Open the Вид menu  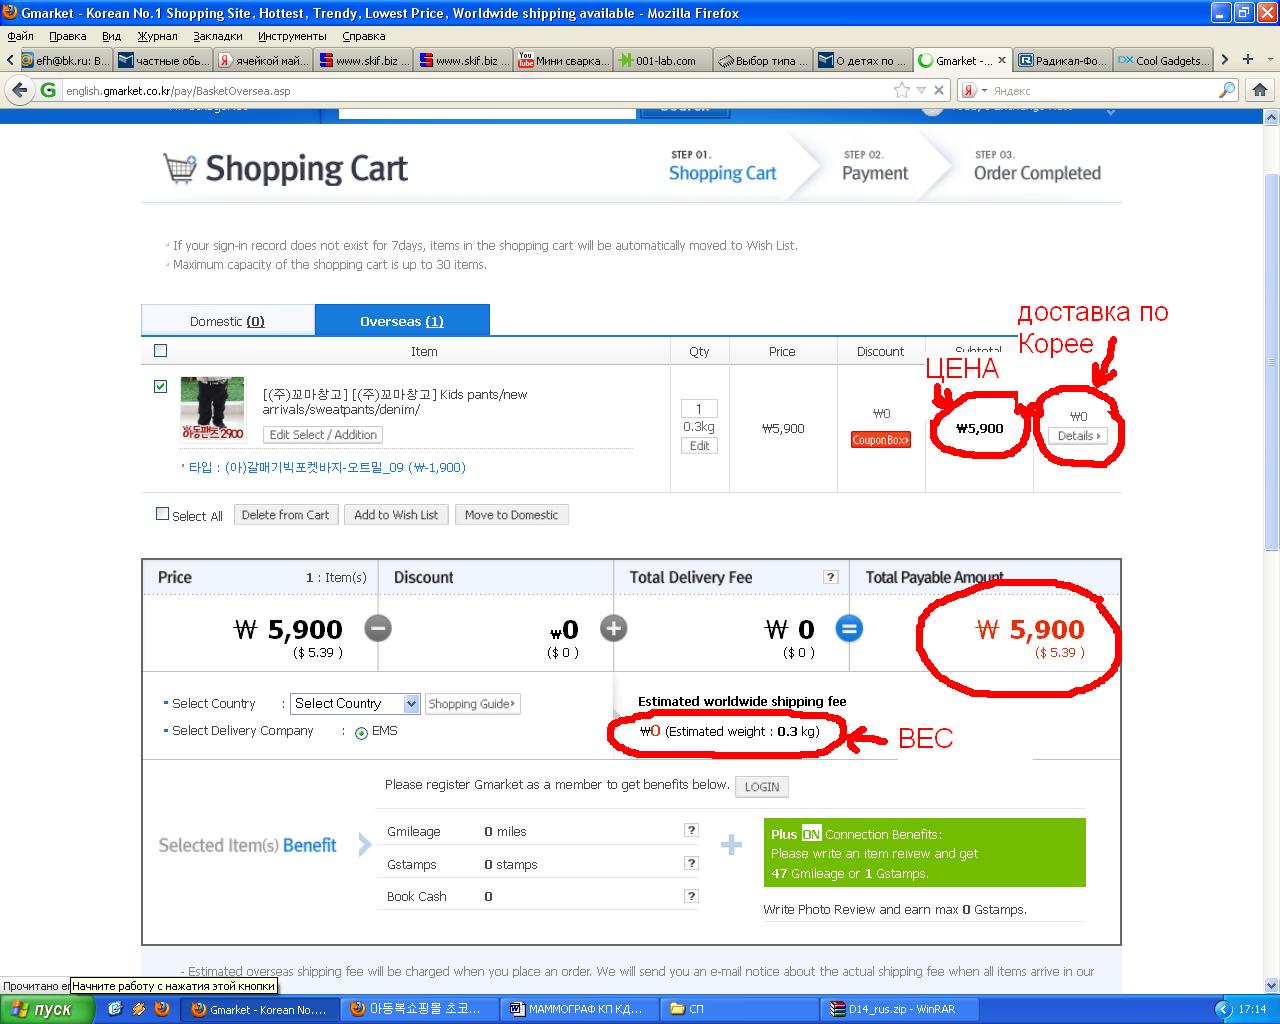[x=111, y=36]
